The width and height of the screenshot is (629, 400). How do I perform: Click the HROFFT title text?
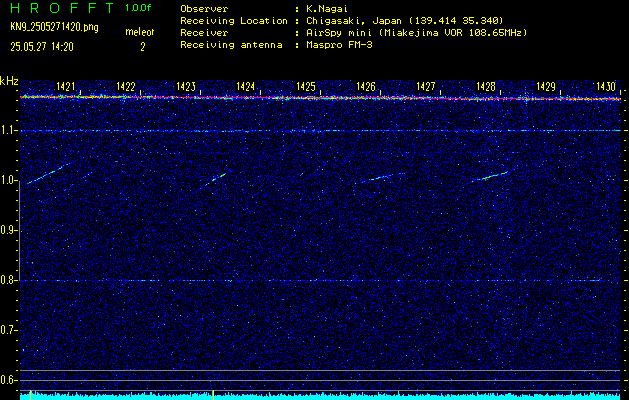[x=63, y=8]
